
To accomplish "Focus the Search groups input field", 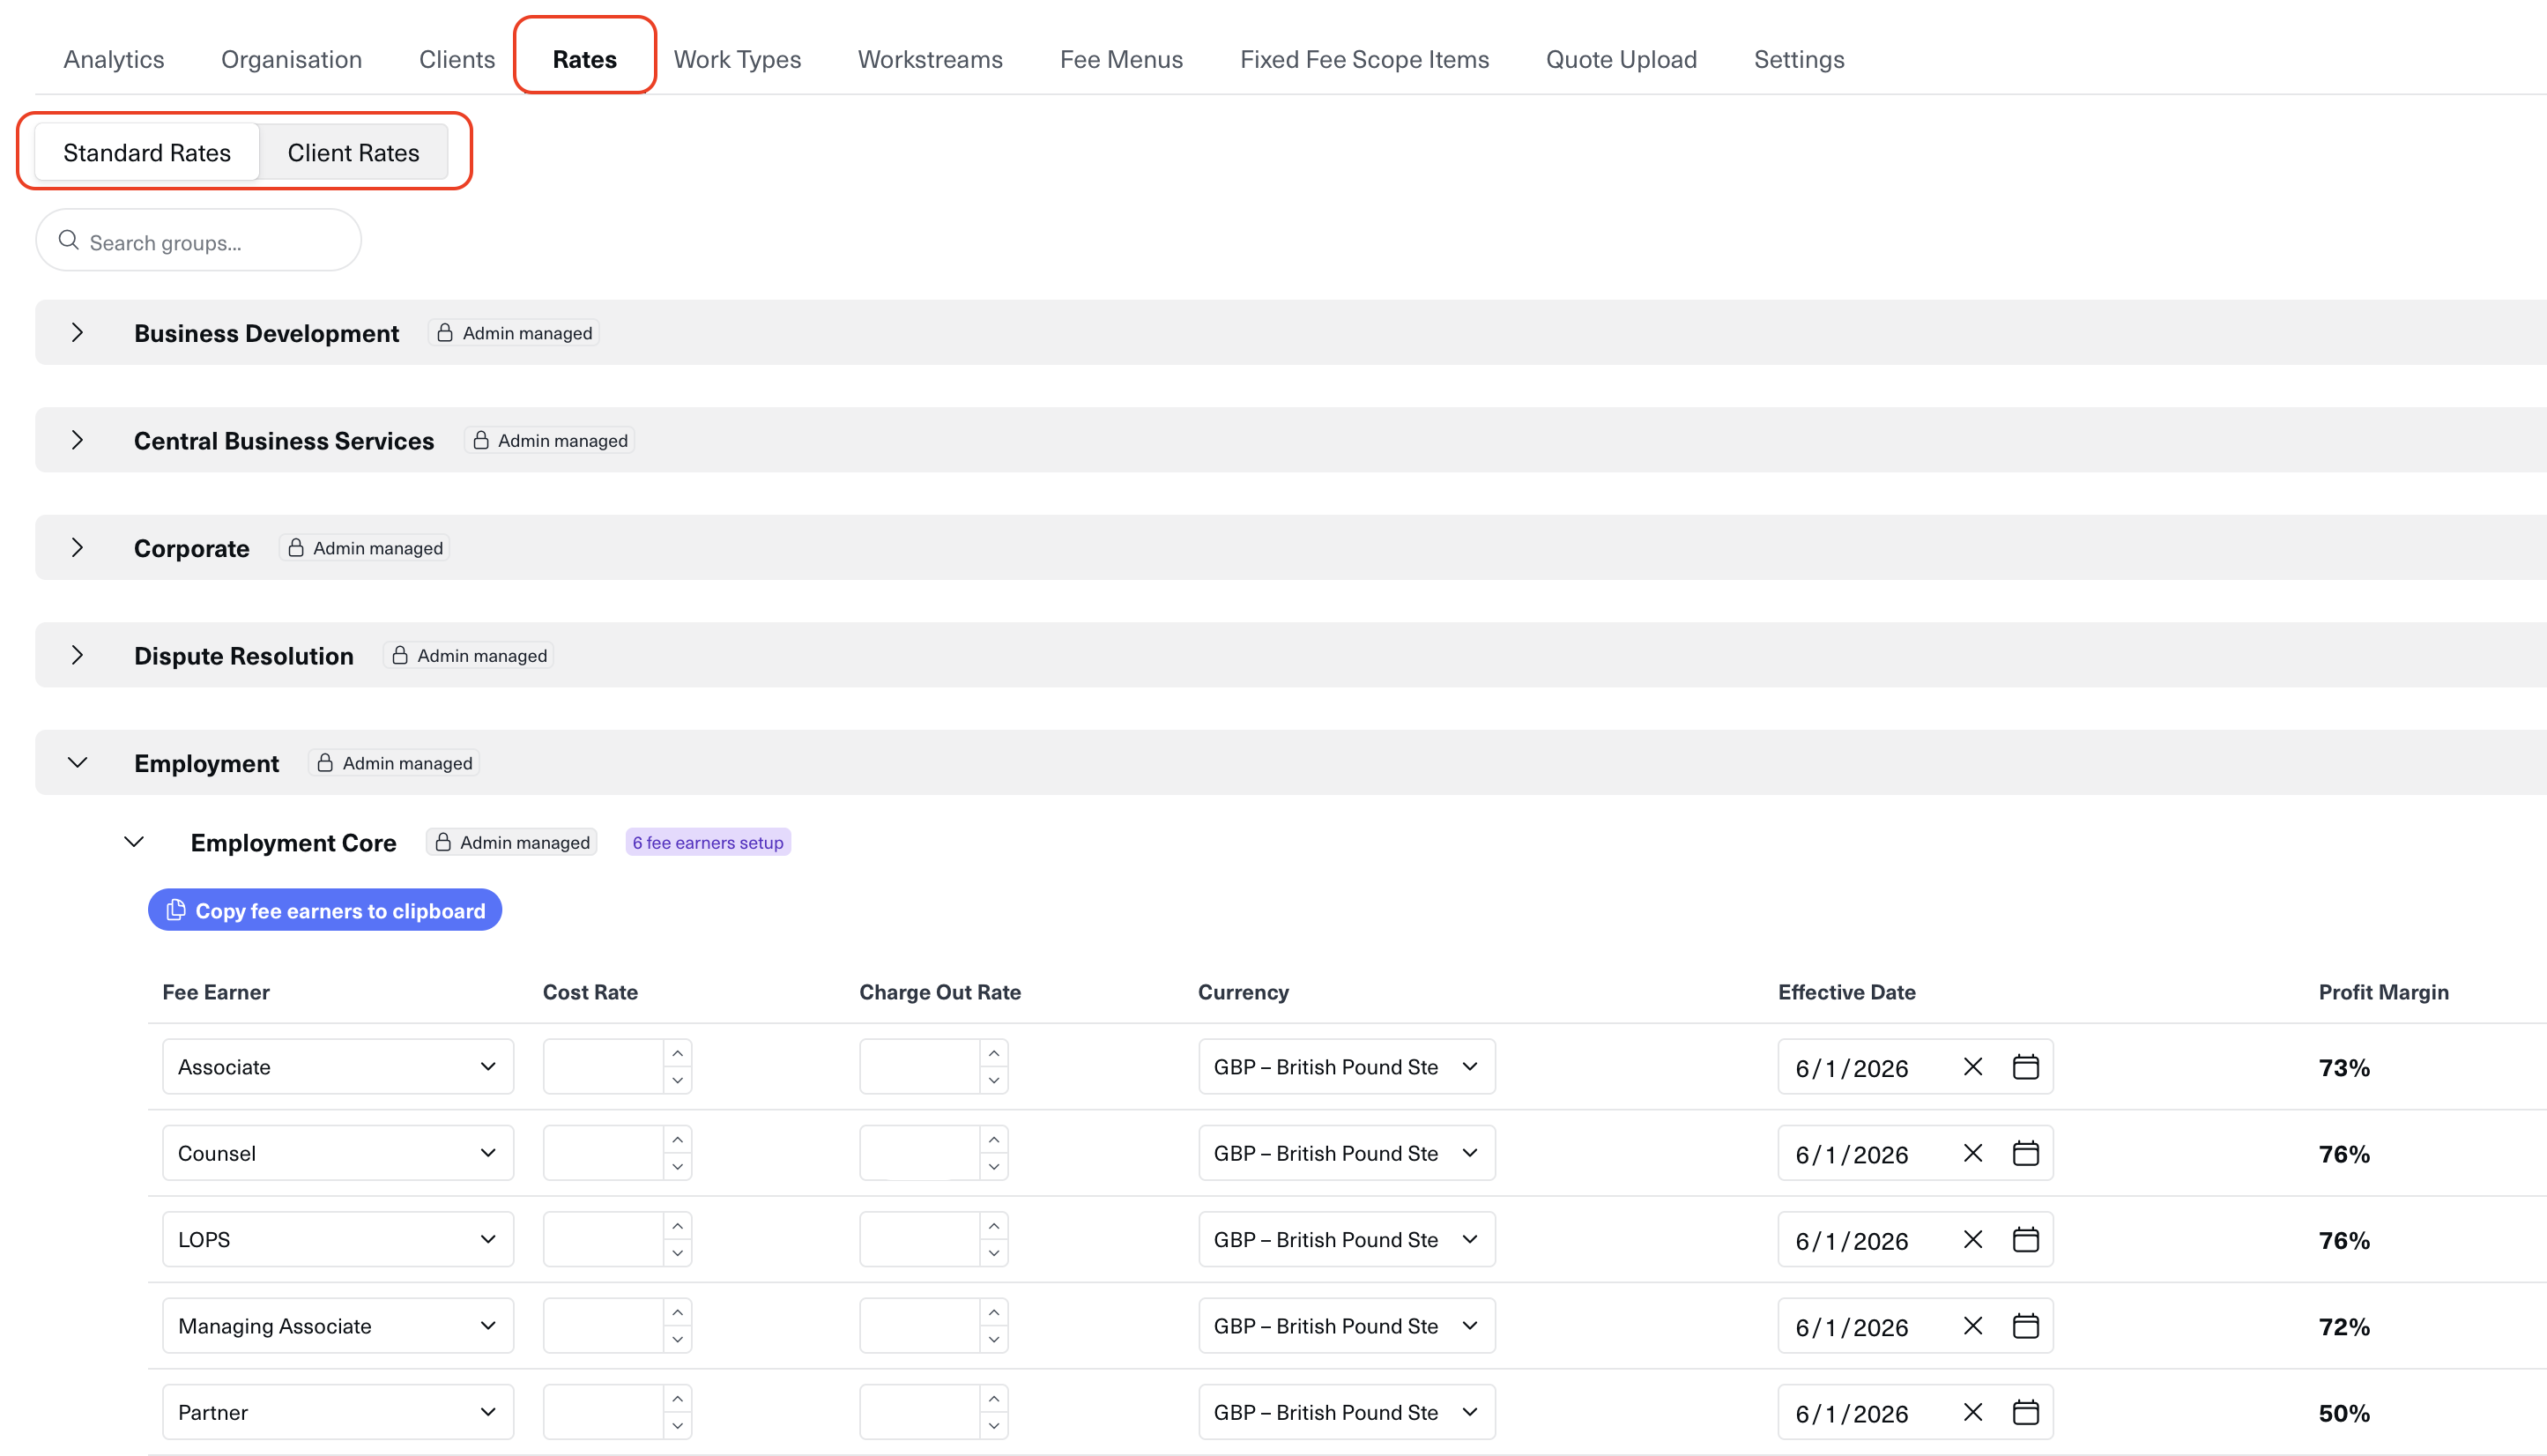I will click(215, 242).
